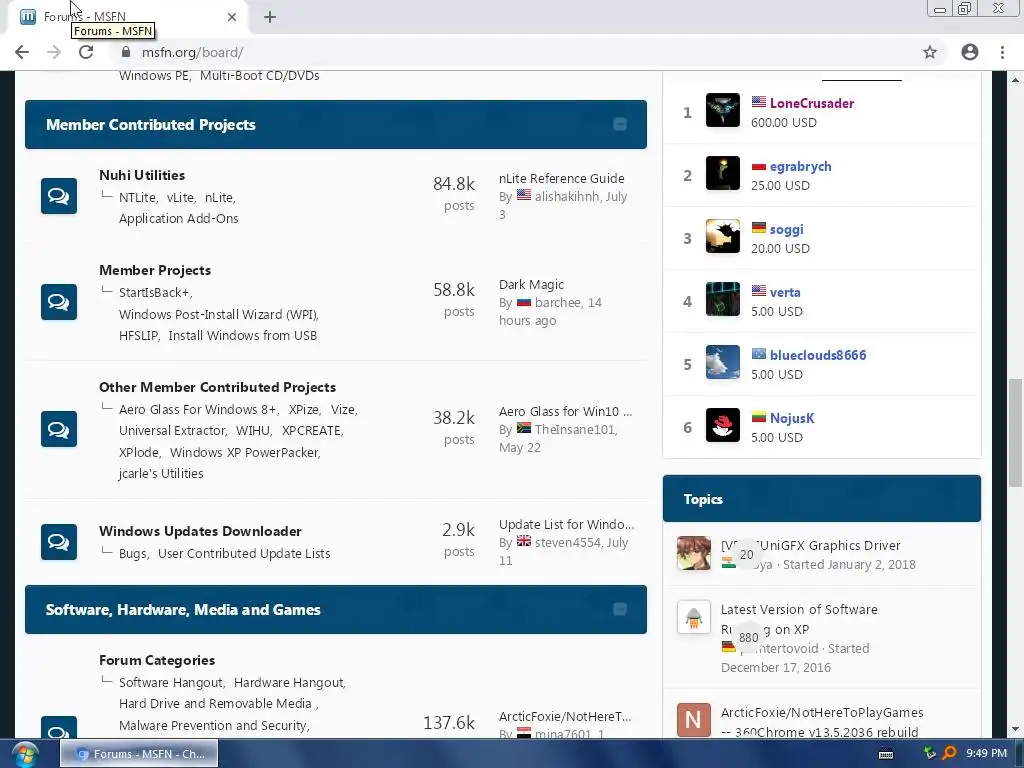This screenshot has width=1024, height=768.
Task: Click the Windows Updates Downloader forum icon
Action: point(59,542)
